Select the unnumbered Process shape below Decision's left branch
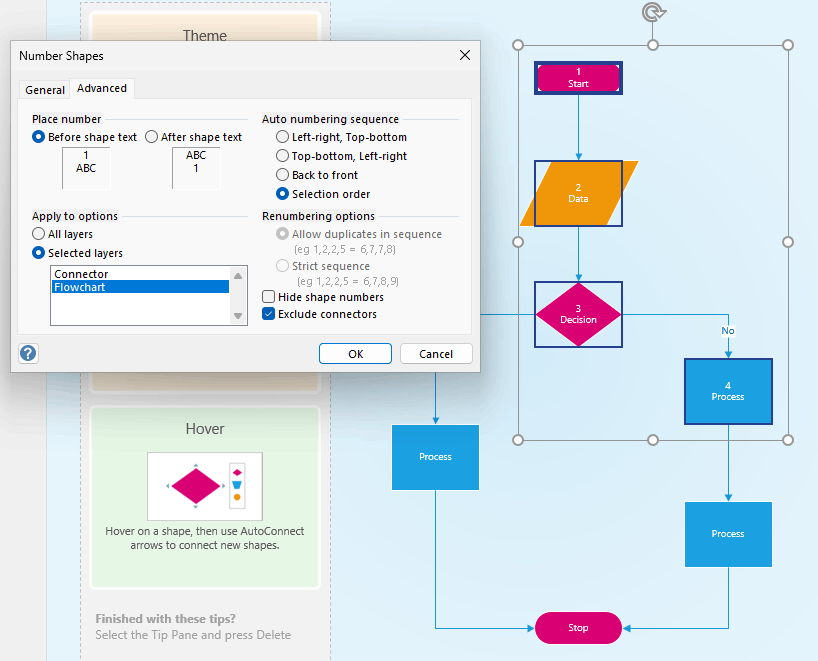 pyautogui.click(x=435, y=457)
